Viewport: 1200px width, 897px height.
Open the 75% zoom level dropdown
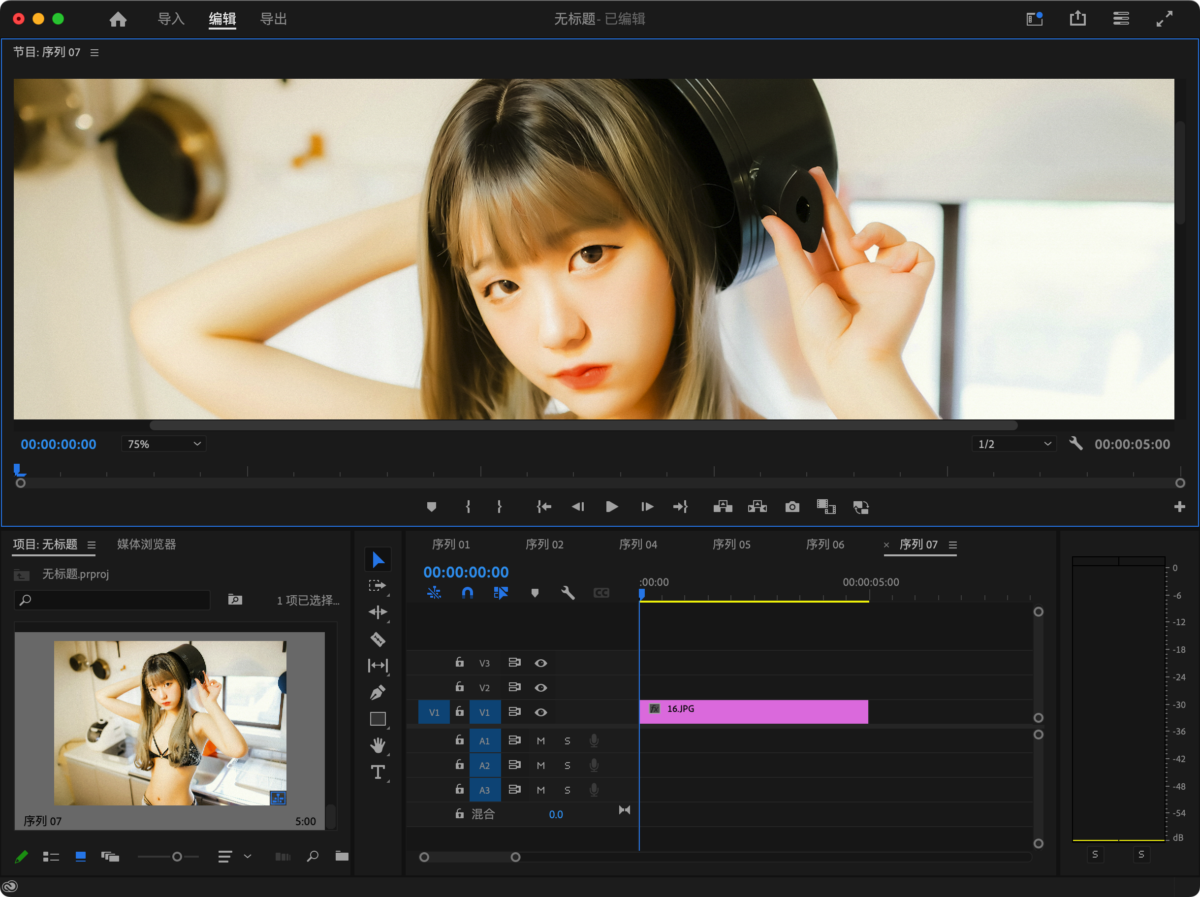tap(164, 444)
